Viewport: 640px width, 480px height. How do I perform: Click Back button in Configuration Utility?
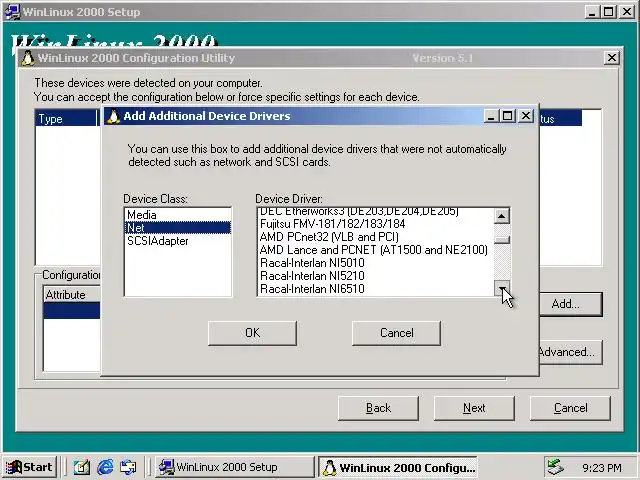click(x=378, y=408)
